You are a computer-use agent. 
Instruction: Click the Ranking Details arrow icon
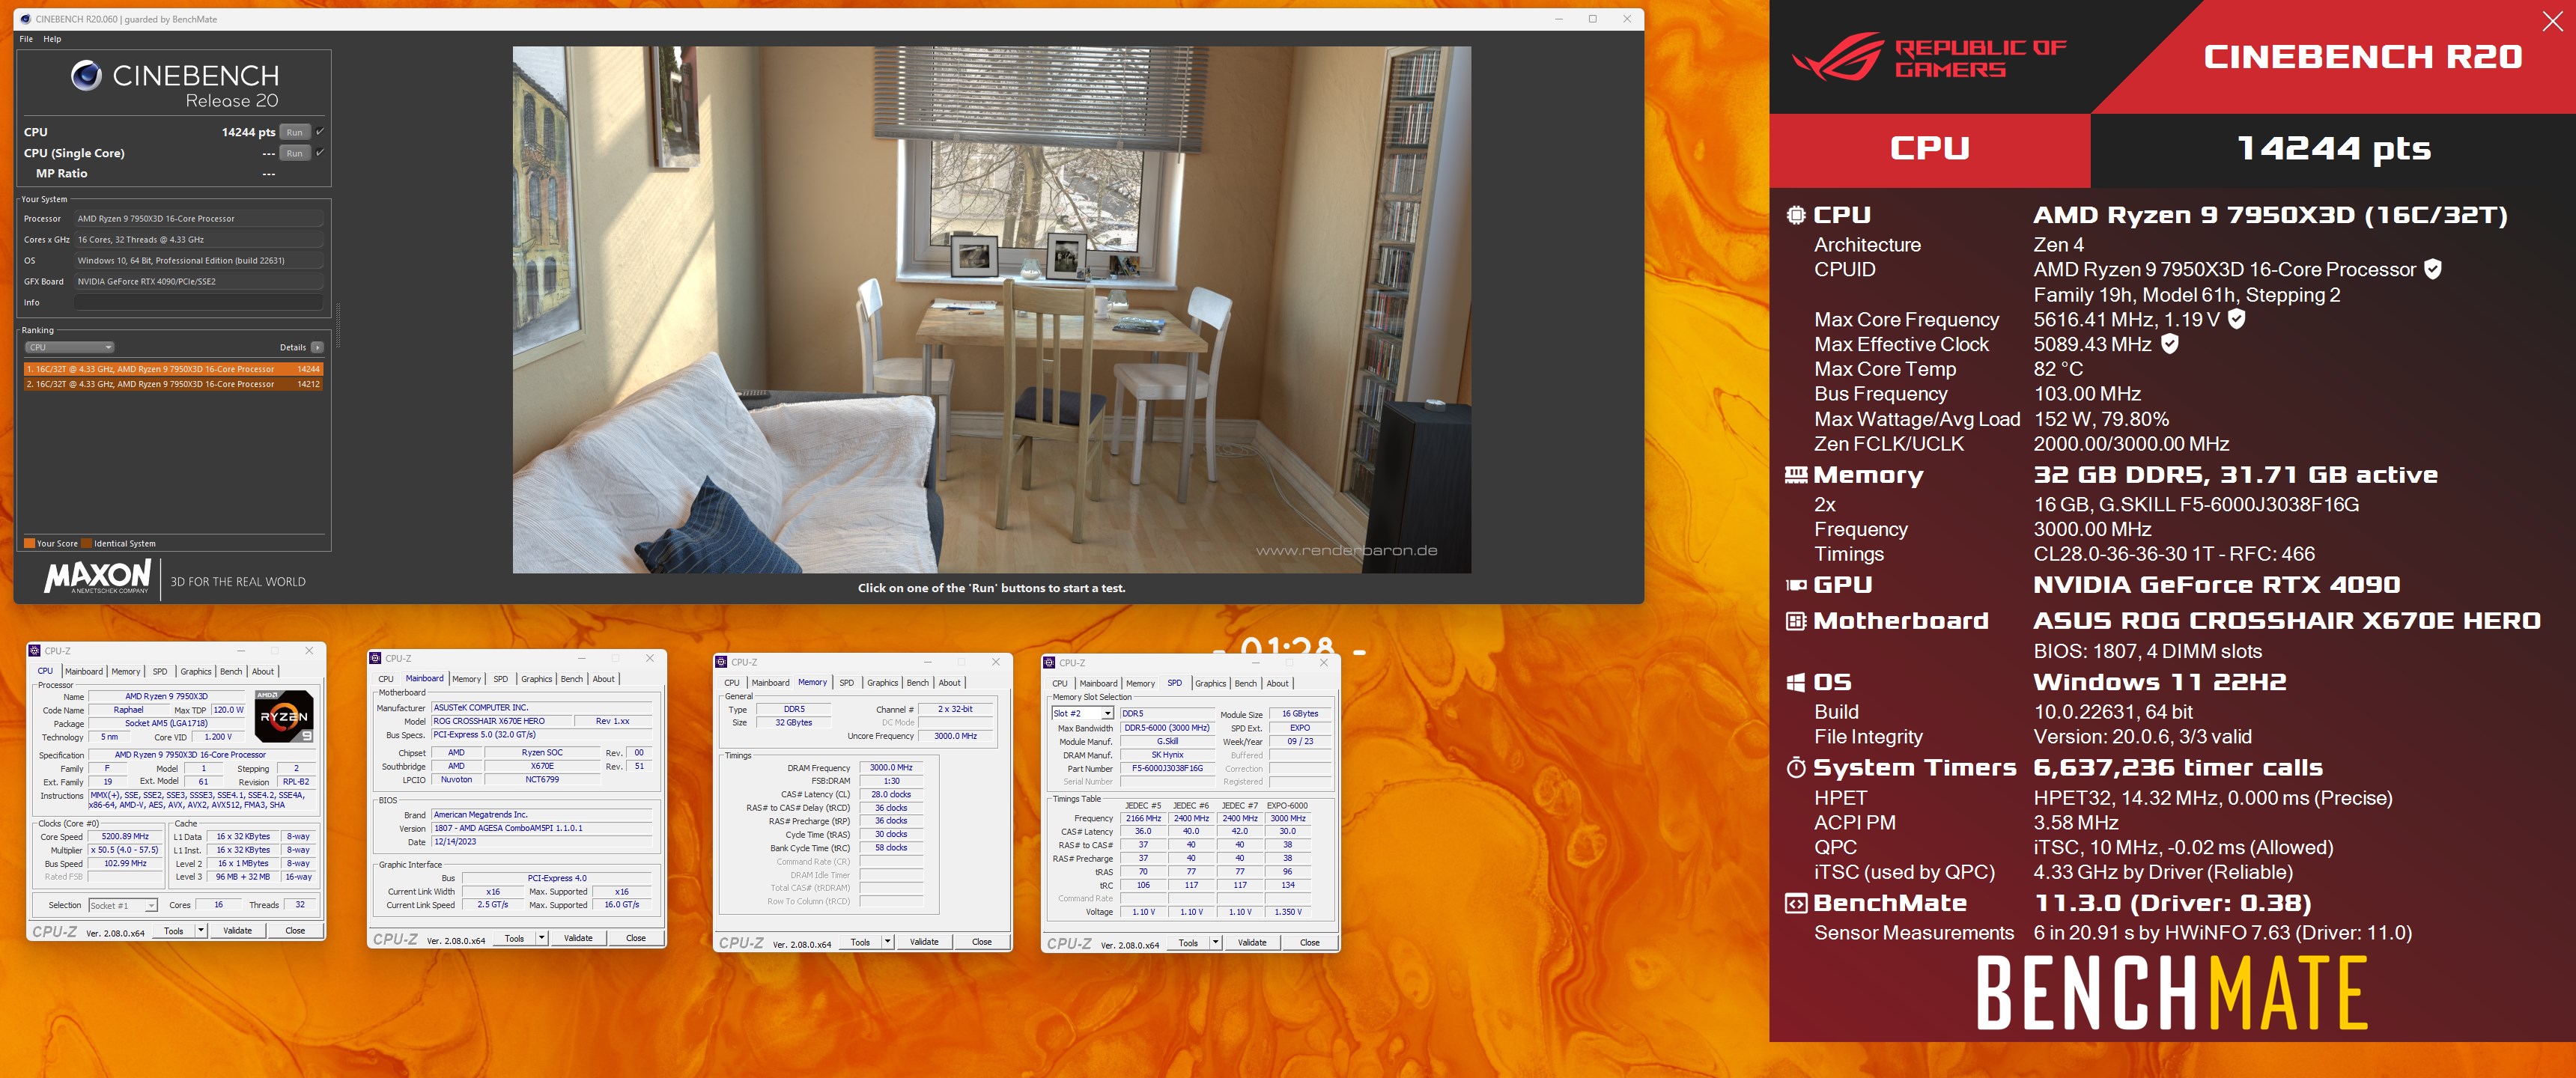click(x=317, y=347)
